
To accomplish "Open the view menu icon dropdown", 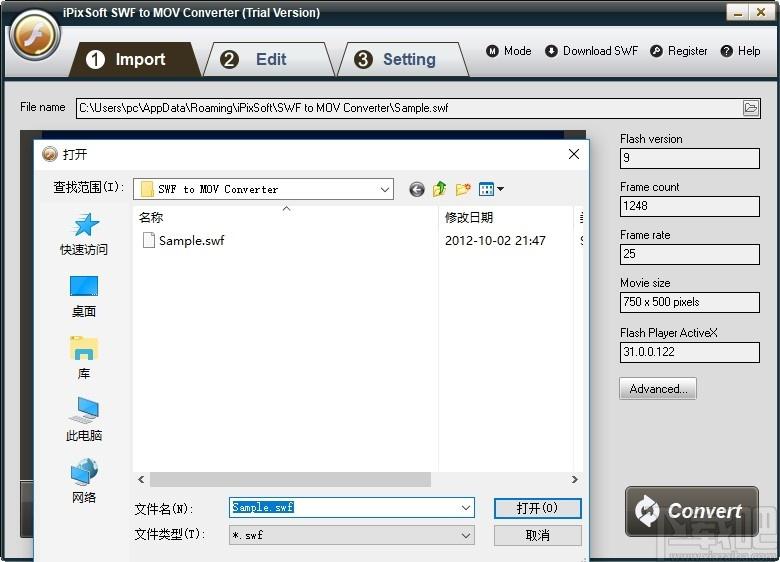I will [x=491, y=189].
